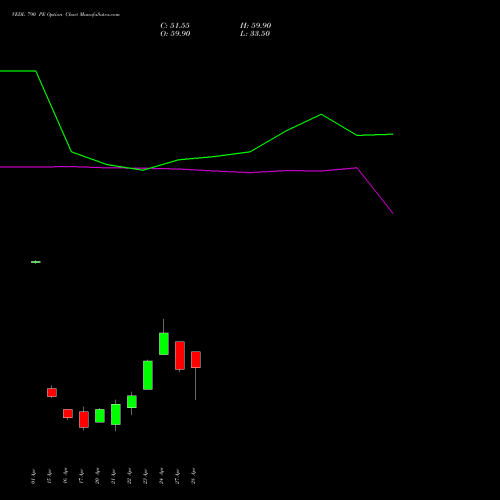
Task: Click the large green candle on 23 Apr
Action: [148, 375]
